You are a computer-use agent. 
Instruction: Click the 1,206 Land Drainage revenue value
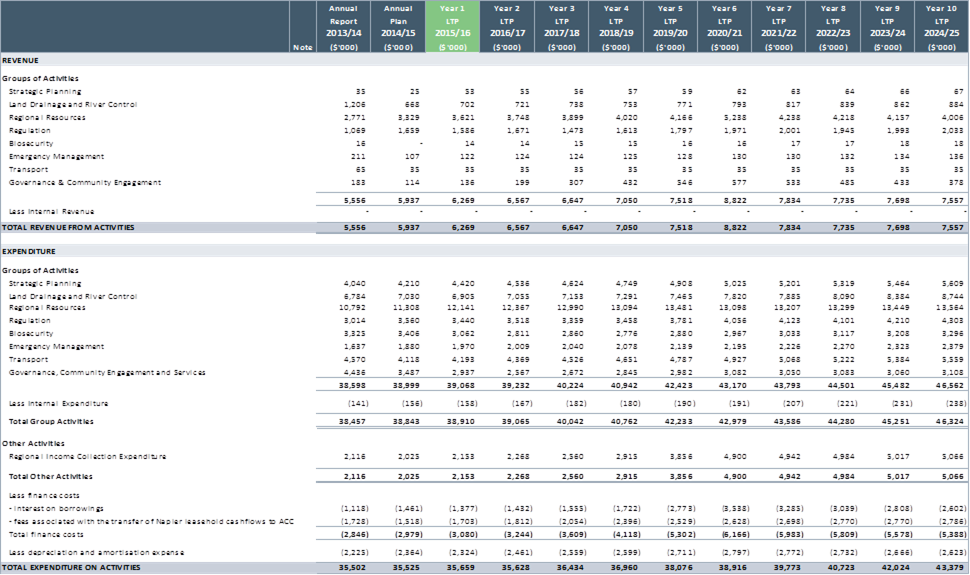point(356,105)
